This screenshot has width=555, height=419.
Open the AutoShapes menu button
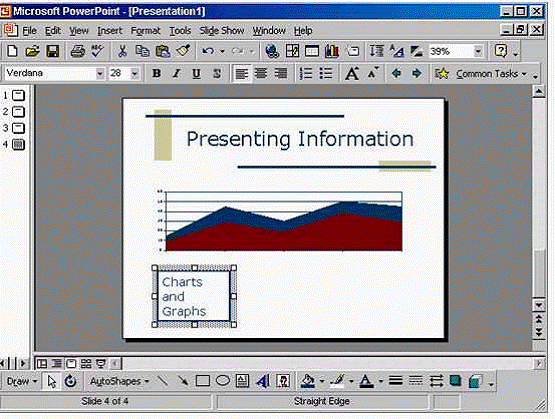pyautogui.click(x=119, y=381)
